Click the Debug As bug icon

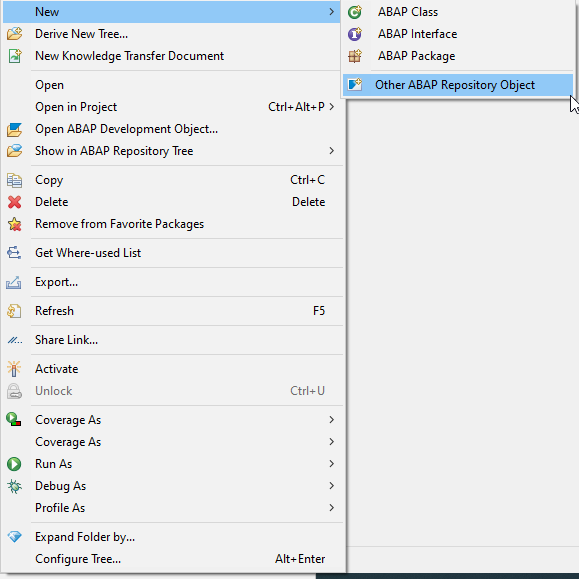coord(14,486)
